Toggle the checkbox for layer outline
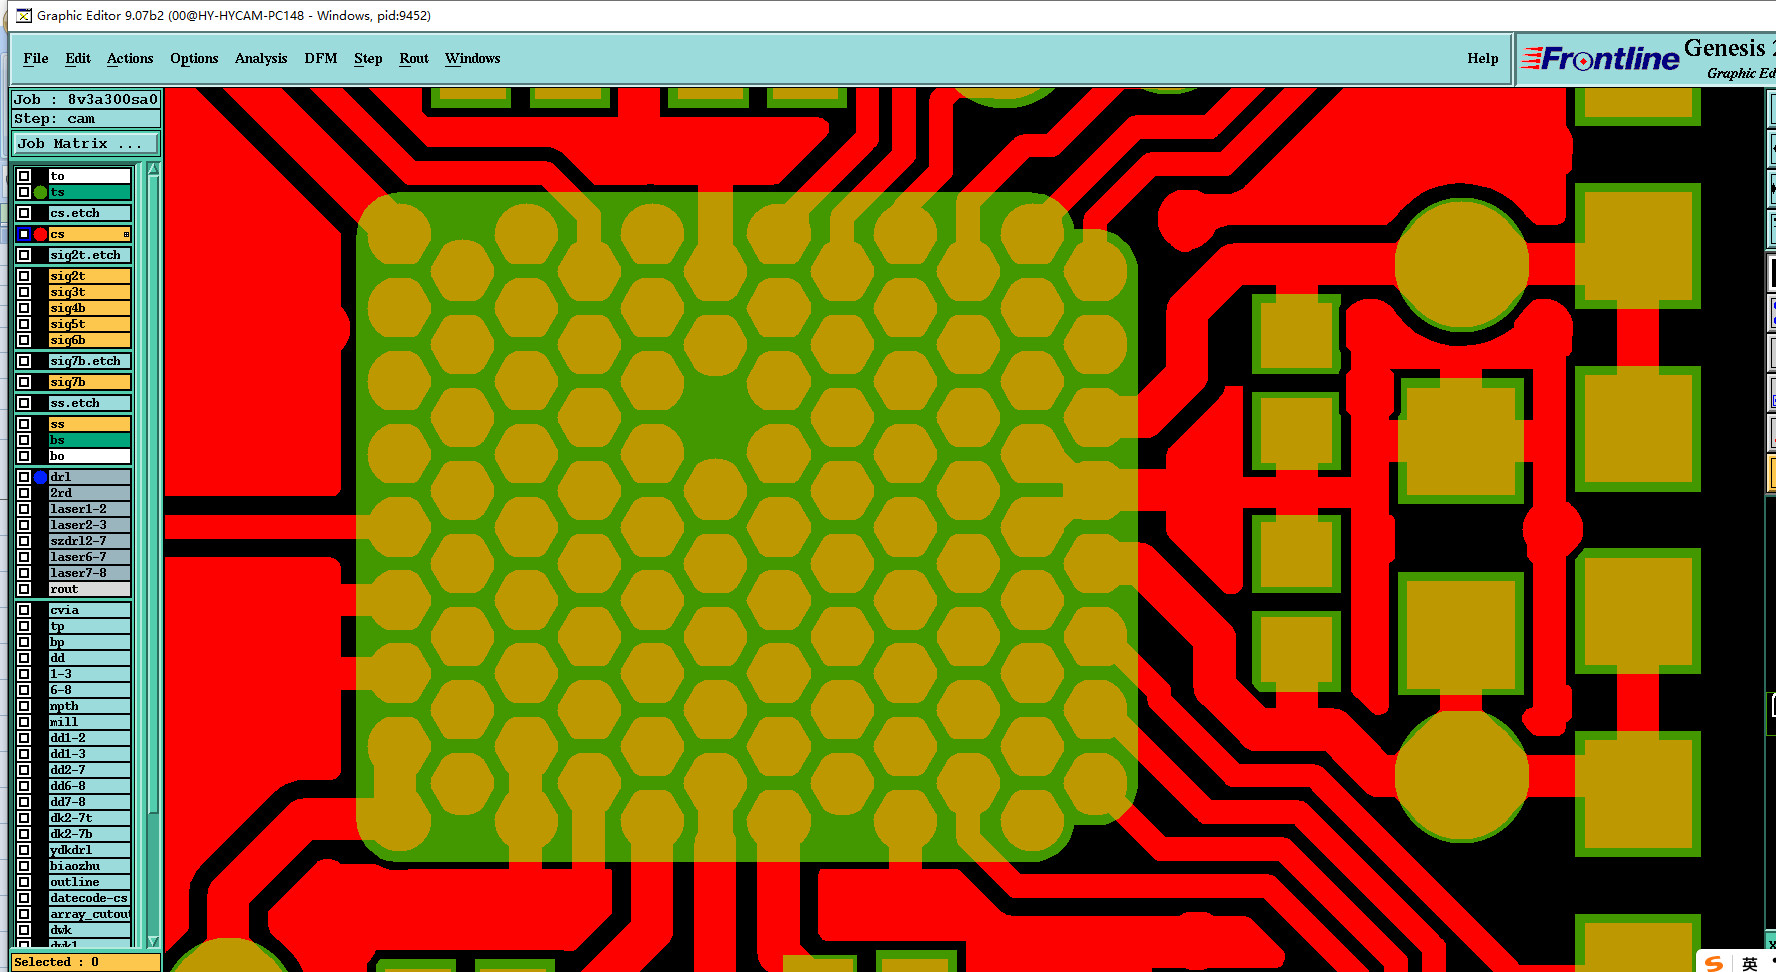1776x972 pixels. point(24,882)
